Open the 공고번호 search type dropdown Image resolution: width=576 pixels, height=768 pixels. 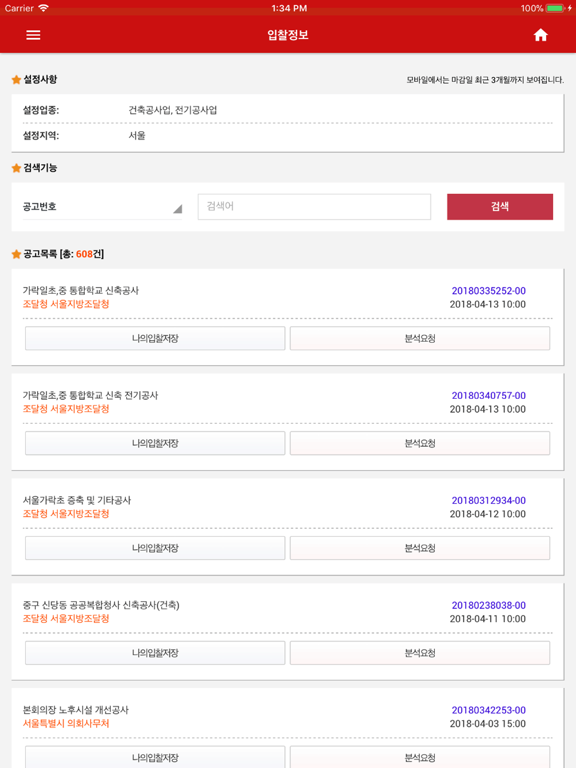pyautogui.click(x=102, y=207)
